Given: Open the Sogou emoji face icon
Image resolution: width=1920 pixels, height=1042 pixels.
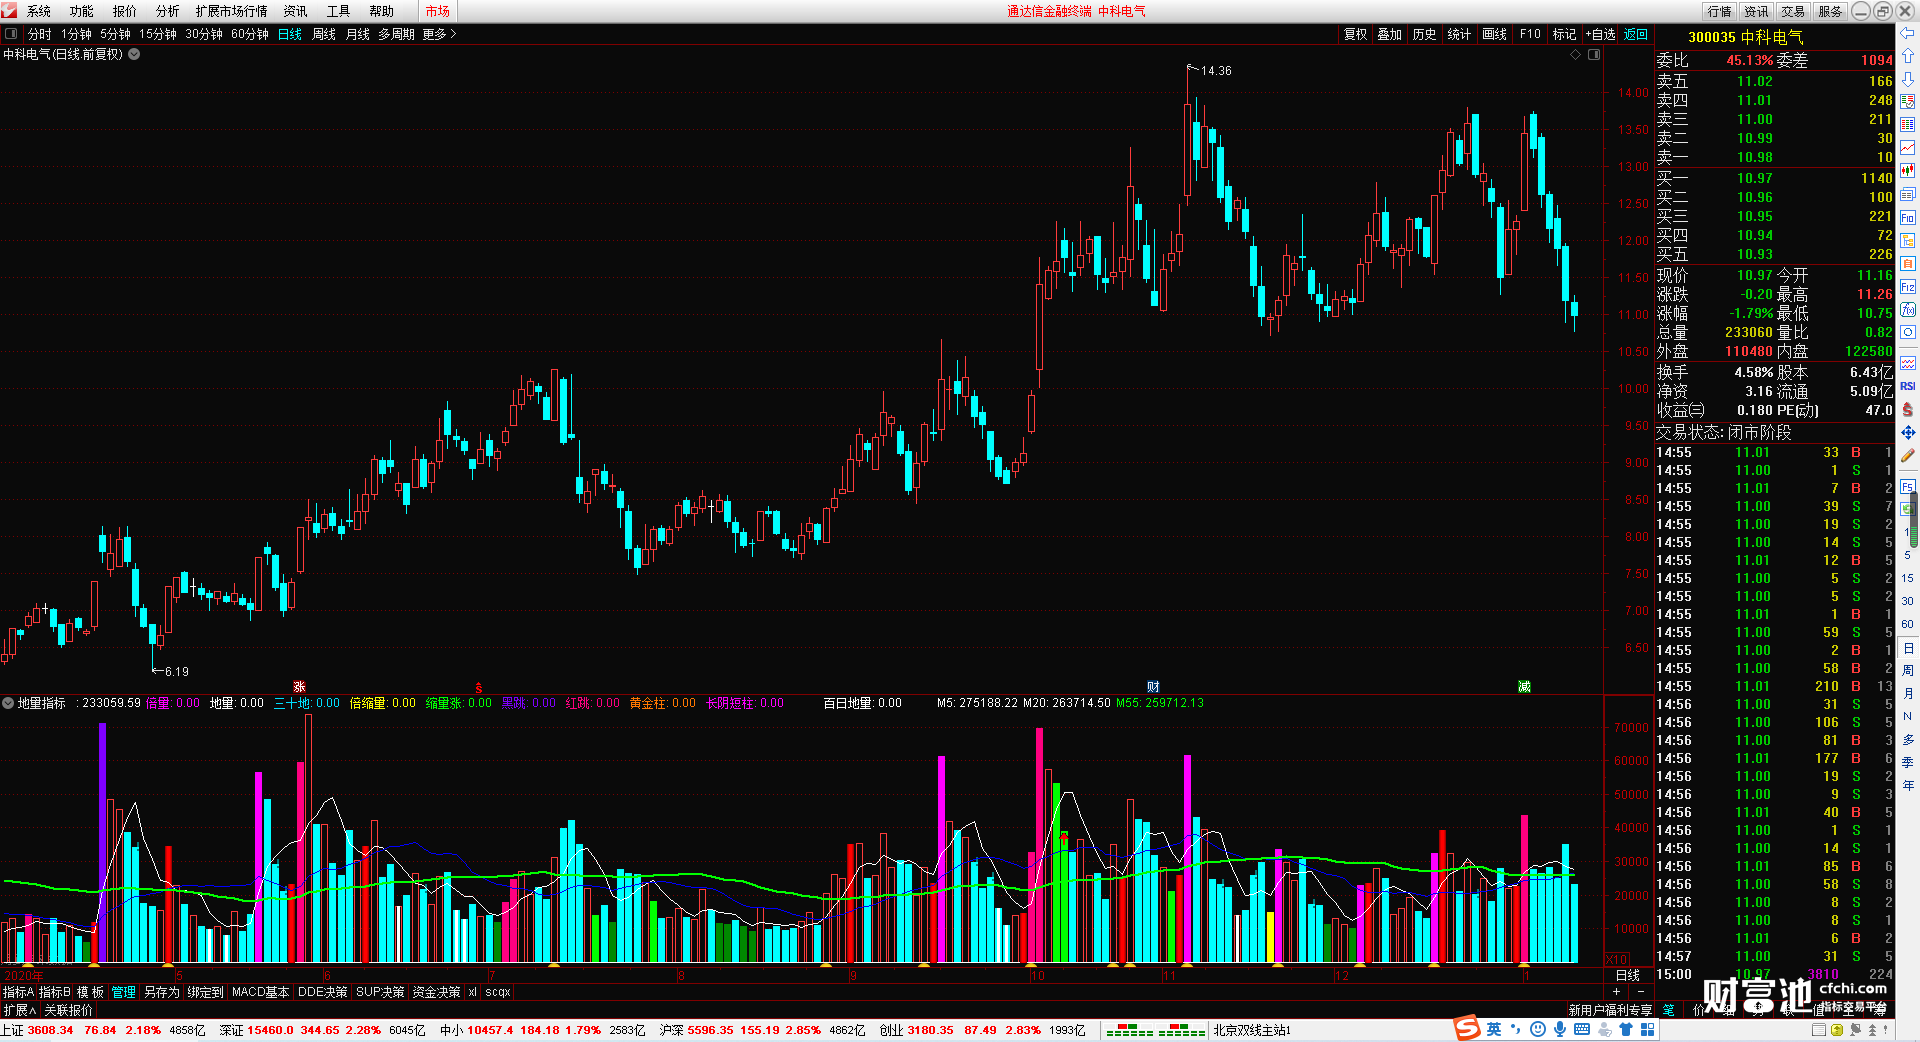Looking at the screenshot, I should 1538,1029.
